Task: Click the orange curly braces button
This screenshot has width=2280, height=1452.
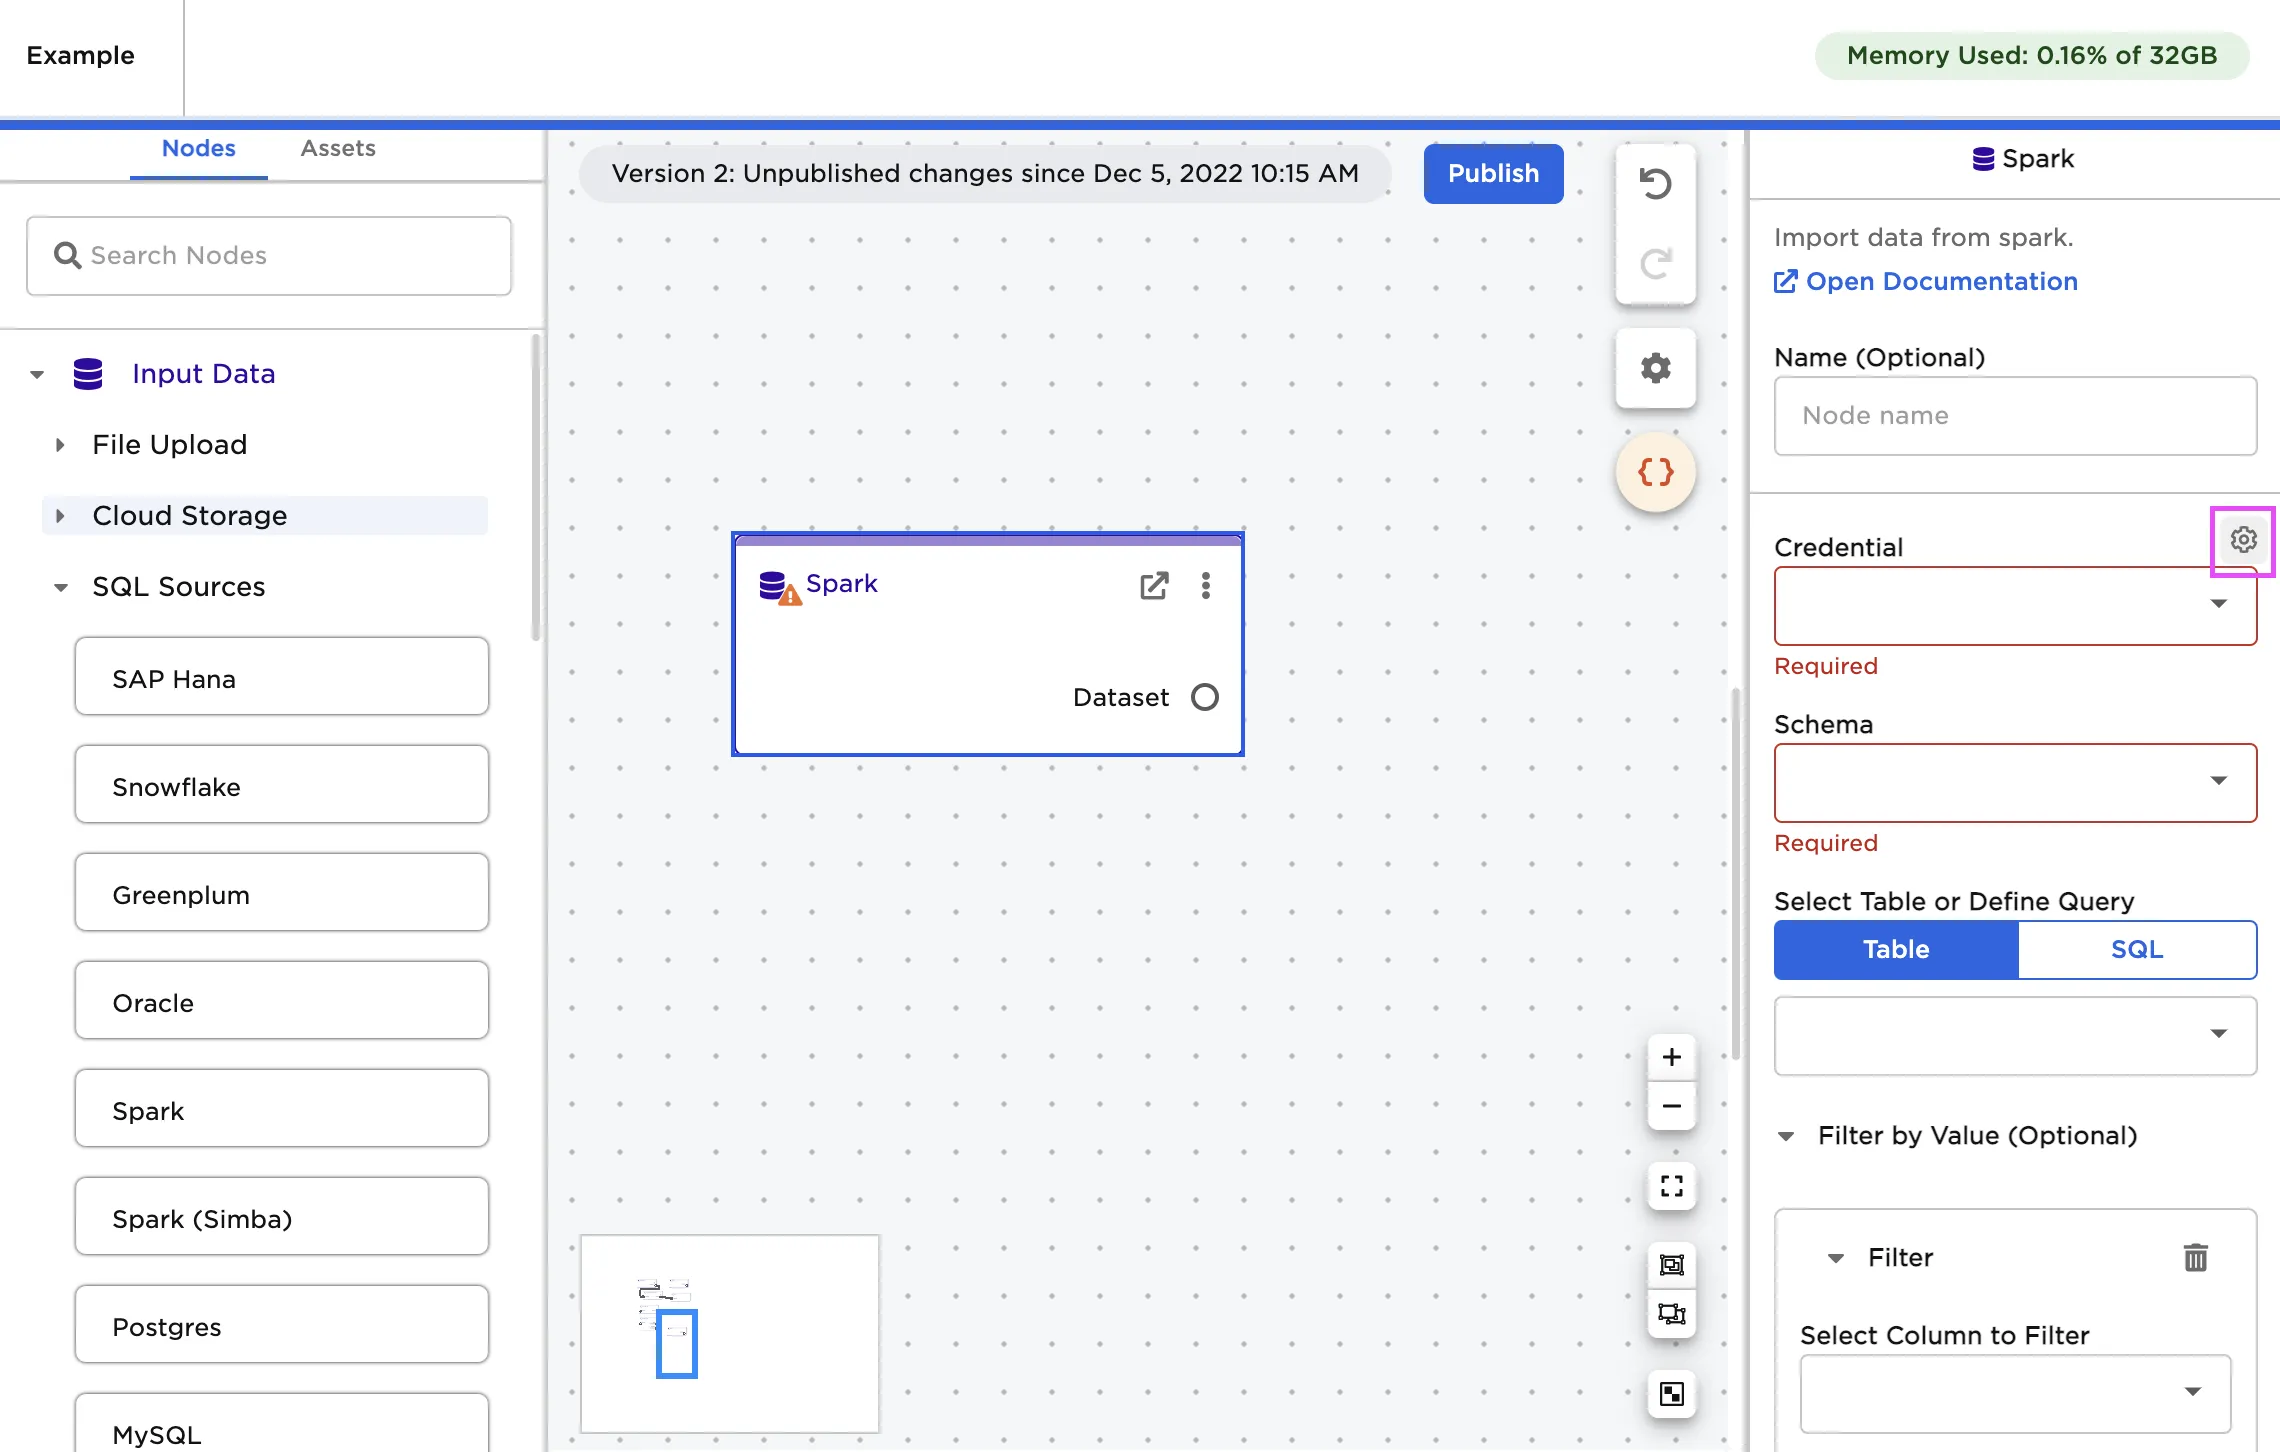Action: click(x=1655, y=472)
